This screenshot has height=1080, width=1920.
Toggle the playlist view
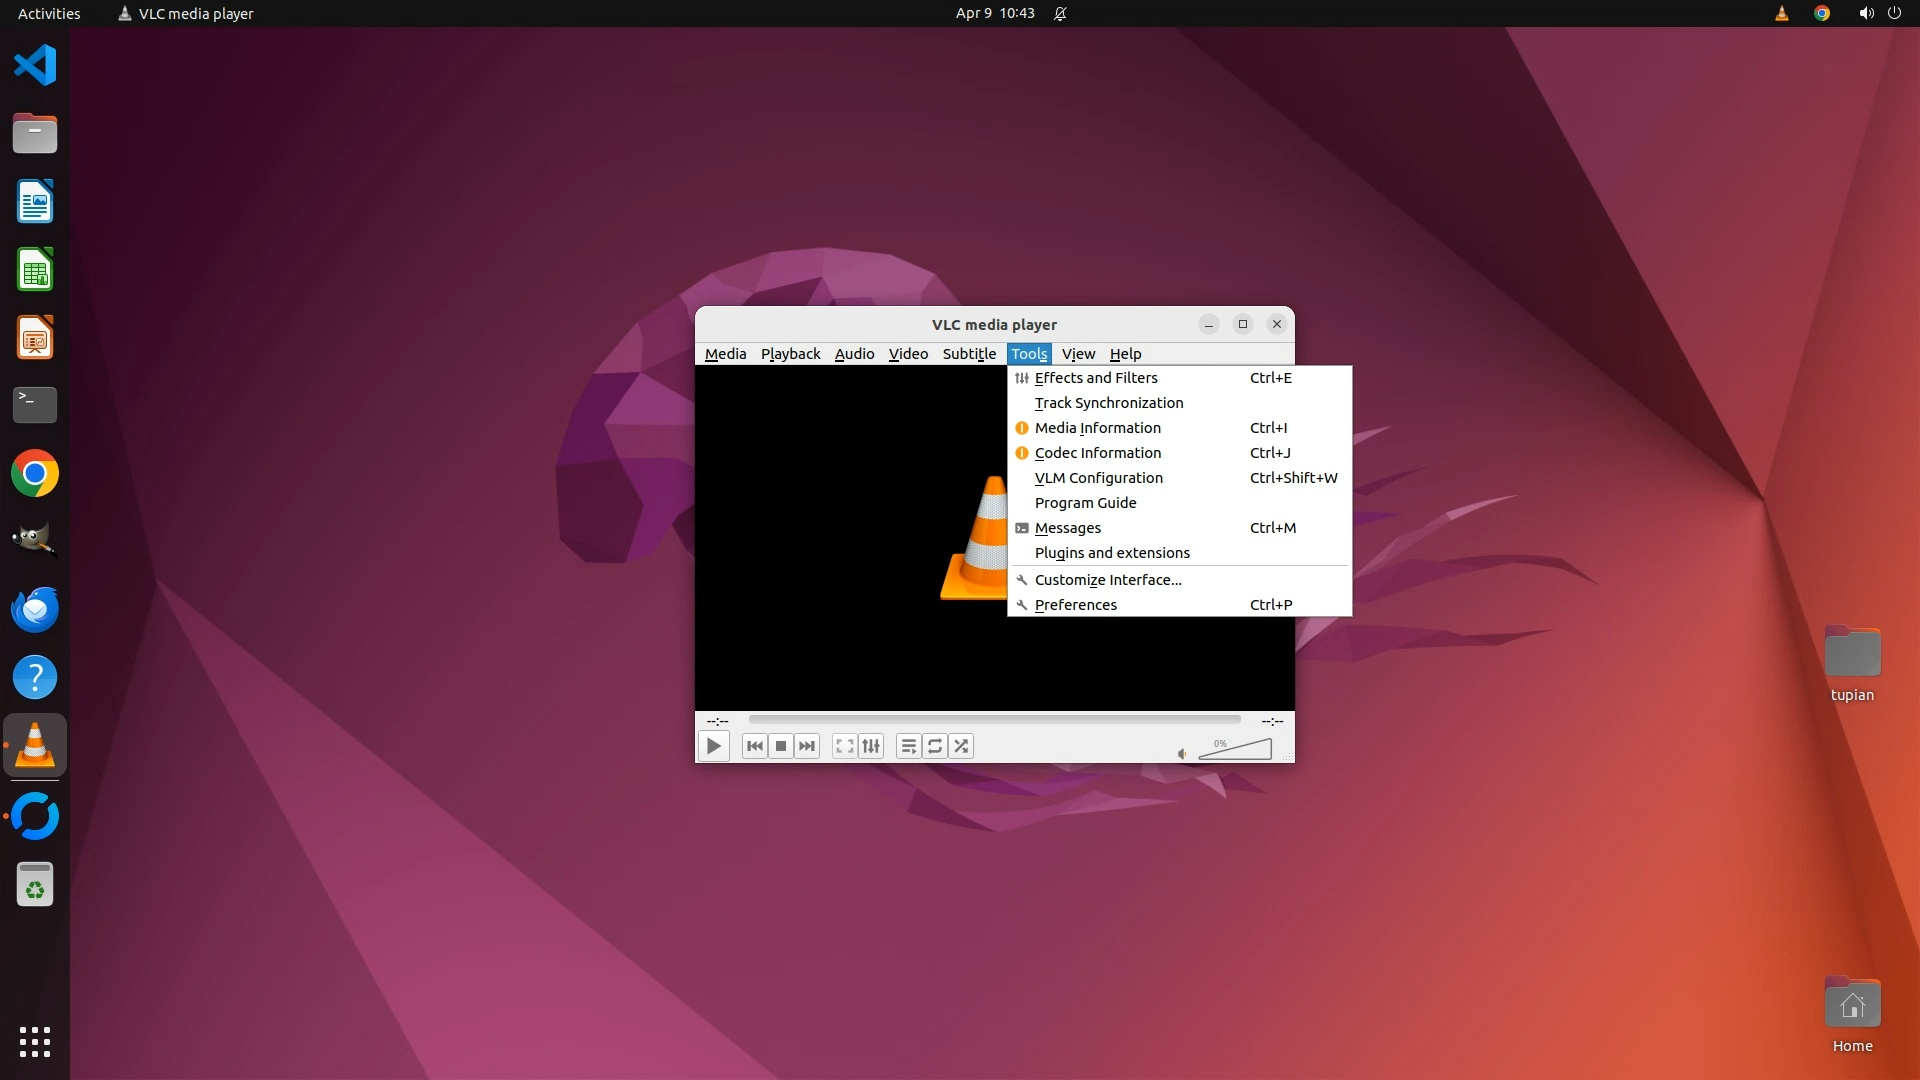(x=908, y=746)
